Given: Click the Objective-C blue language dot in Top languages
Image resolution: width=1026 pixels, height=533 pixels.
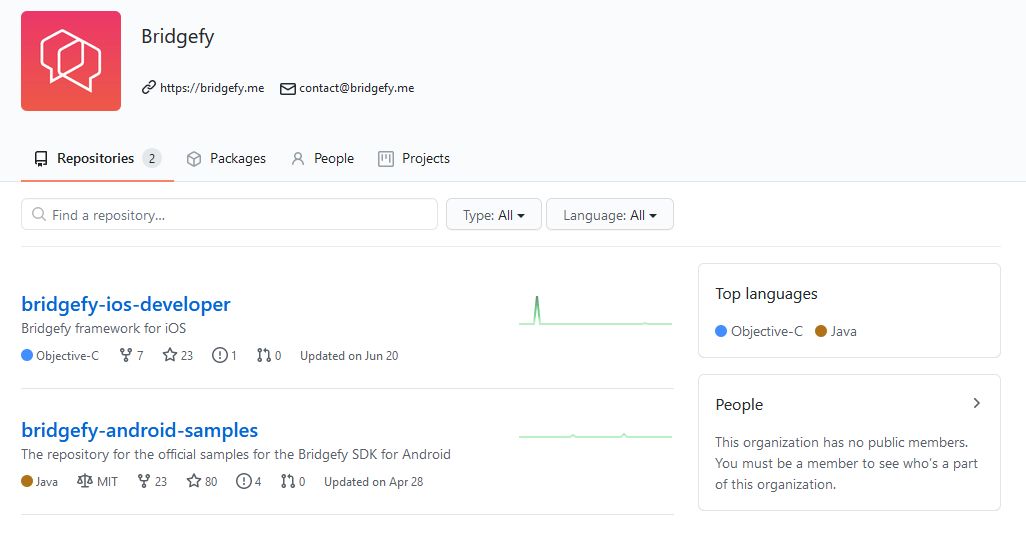Looking at the screenshot, I should click(x=721, y=331).
